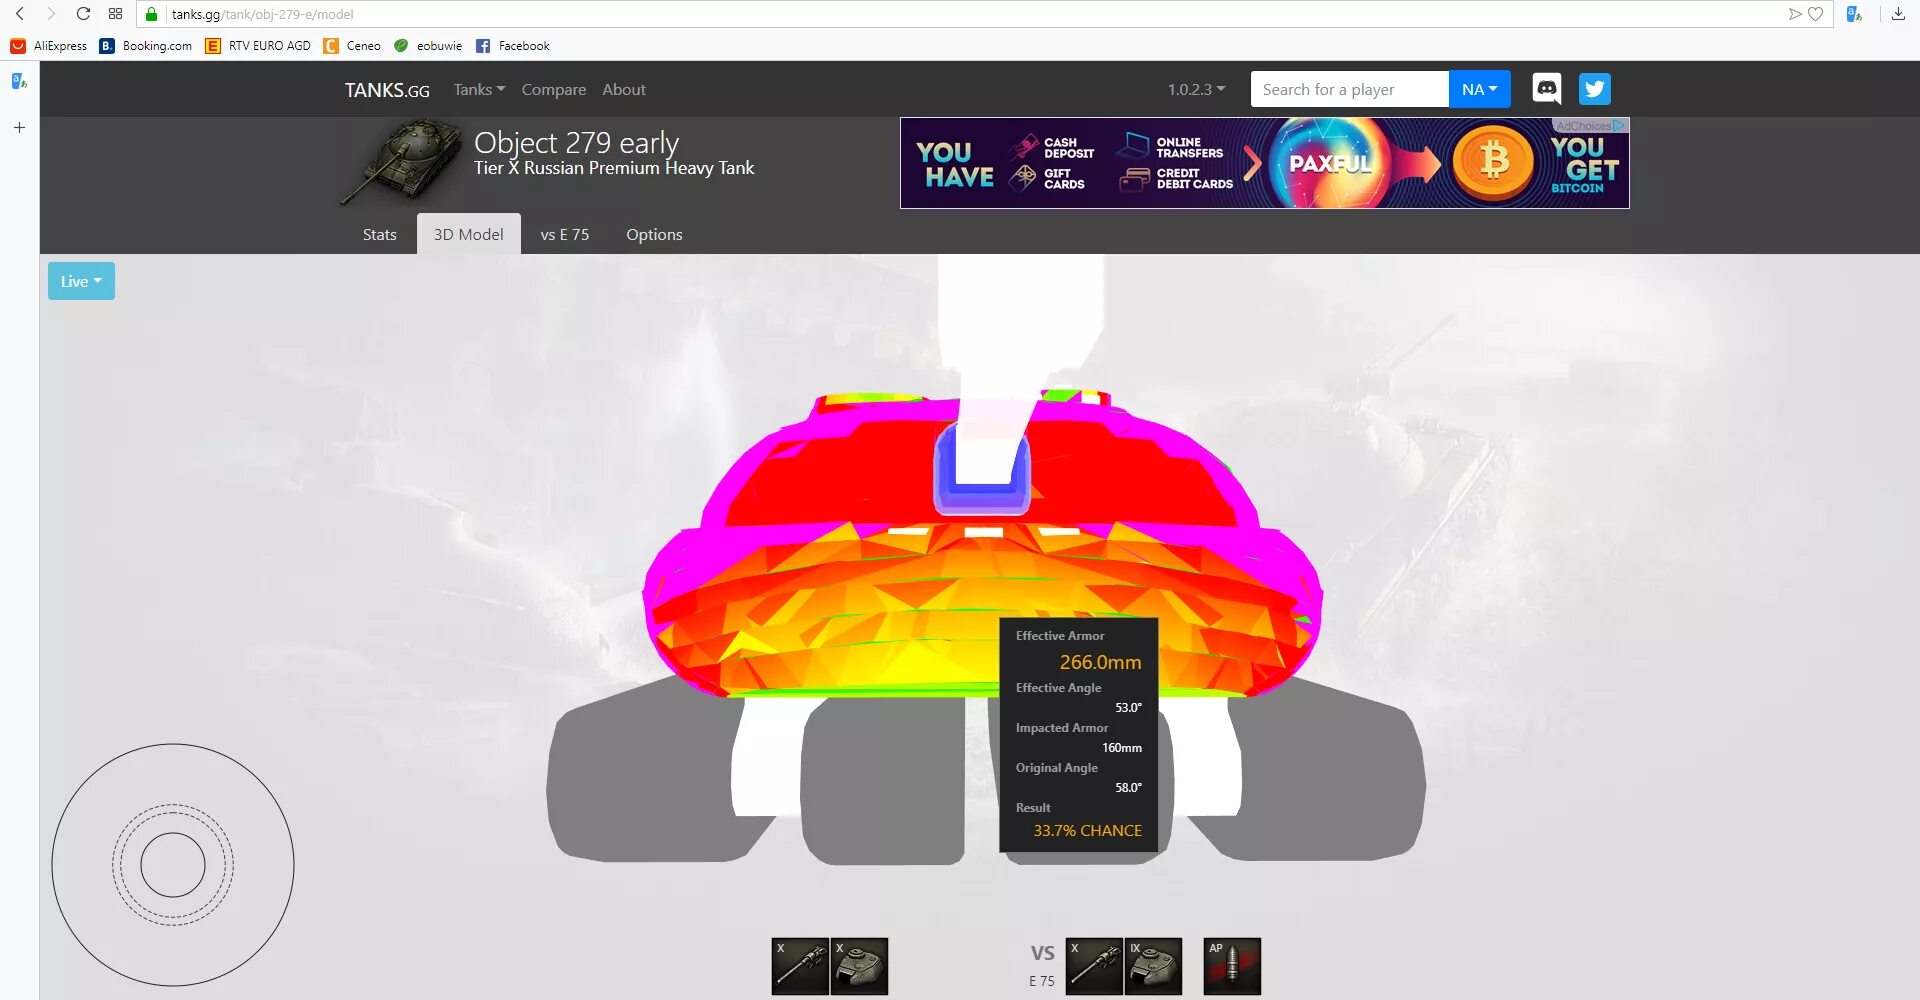Screen dimensions: 1920x1000
Task: Select the Object 279 tier X gun module
Action: coord(800,966)
